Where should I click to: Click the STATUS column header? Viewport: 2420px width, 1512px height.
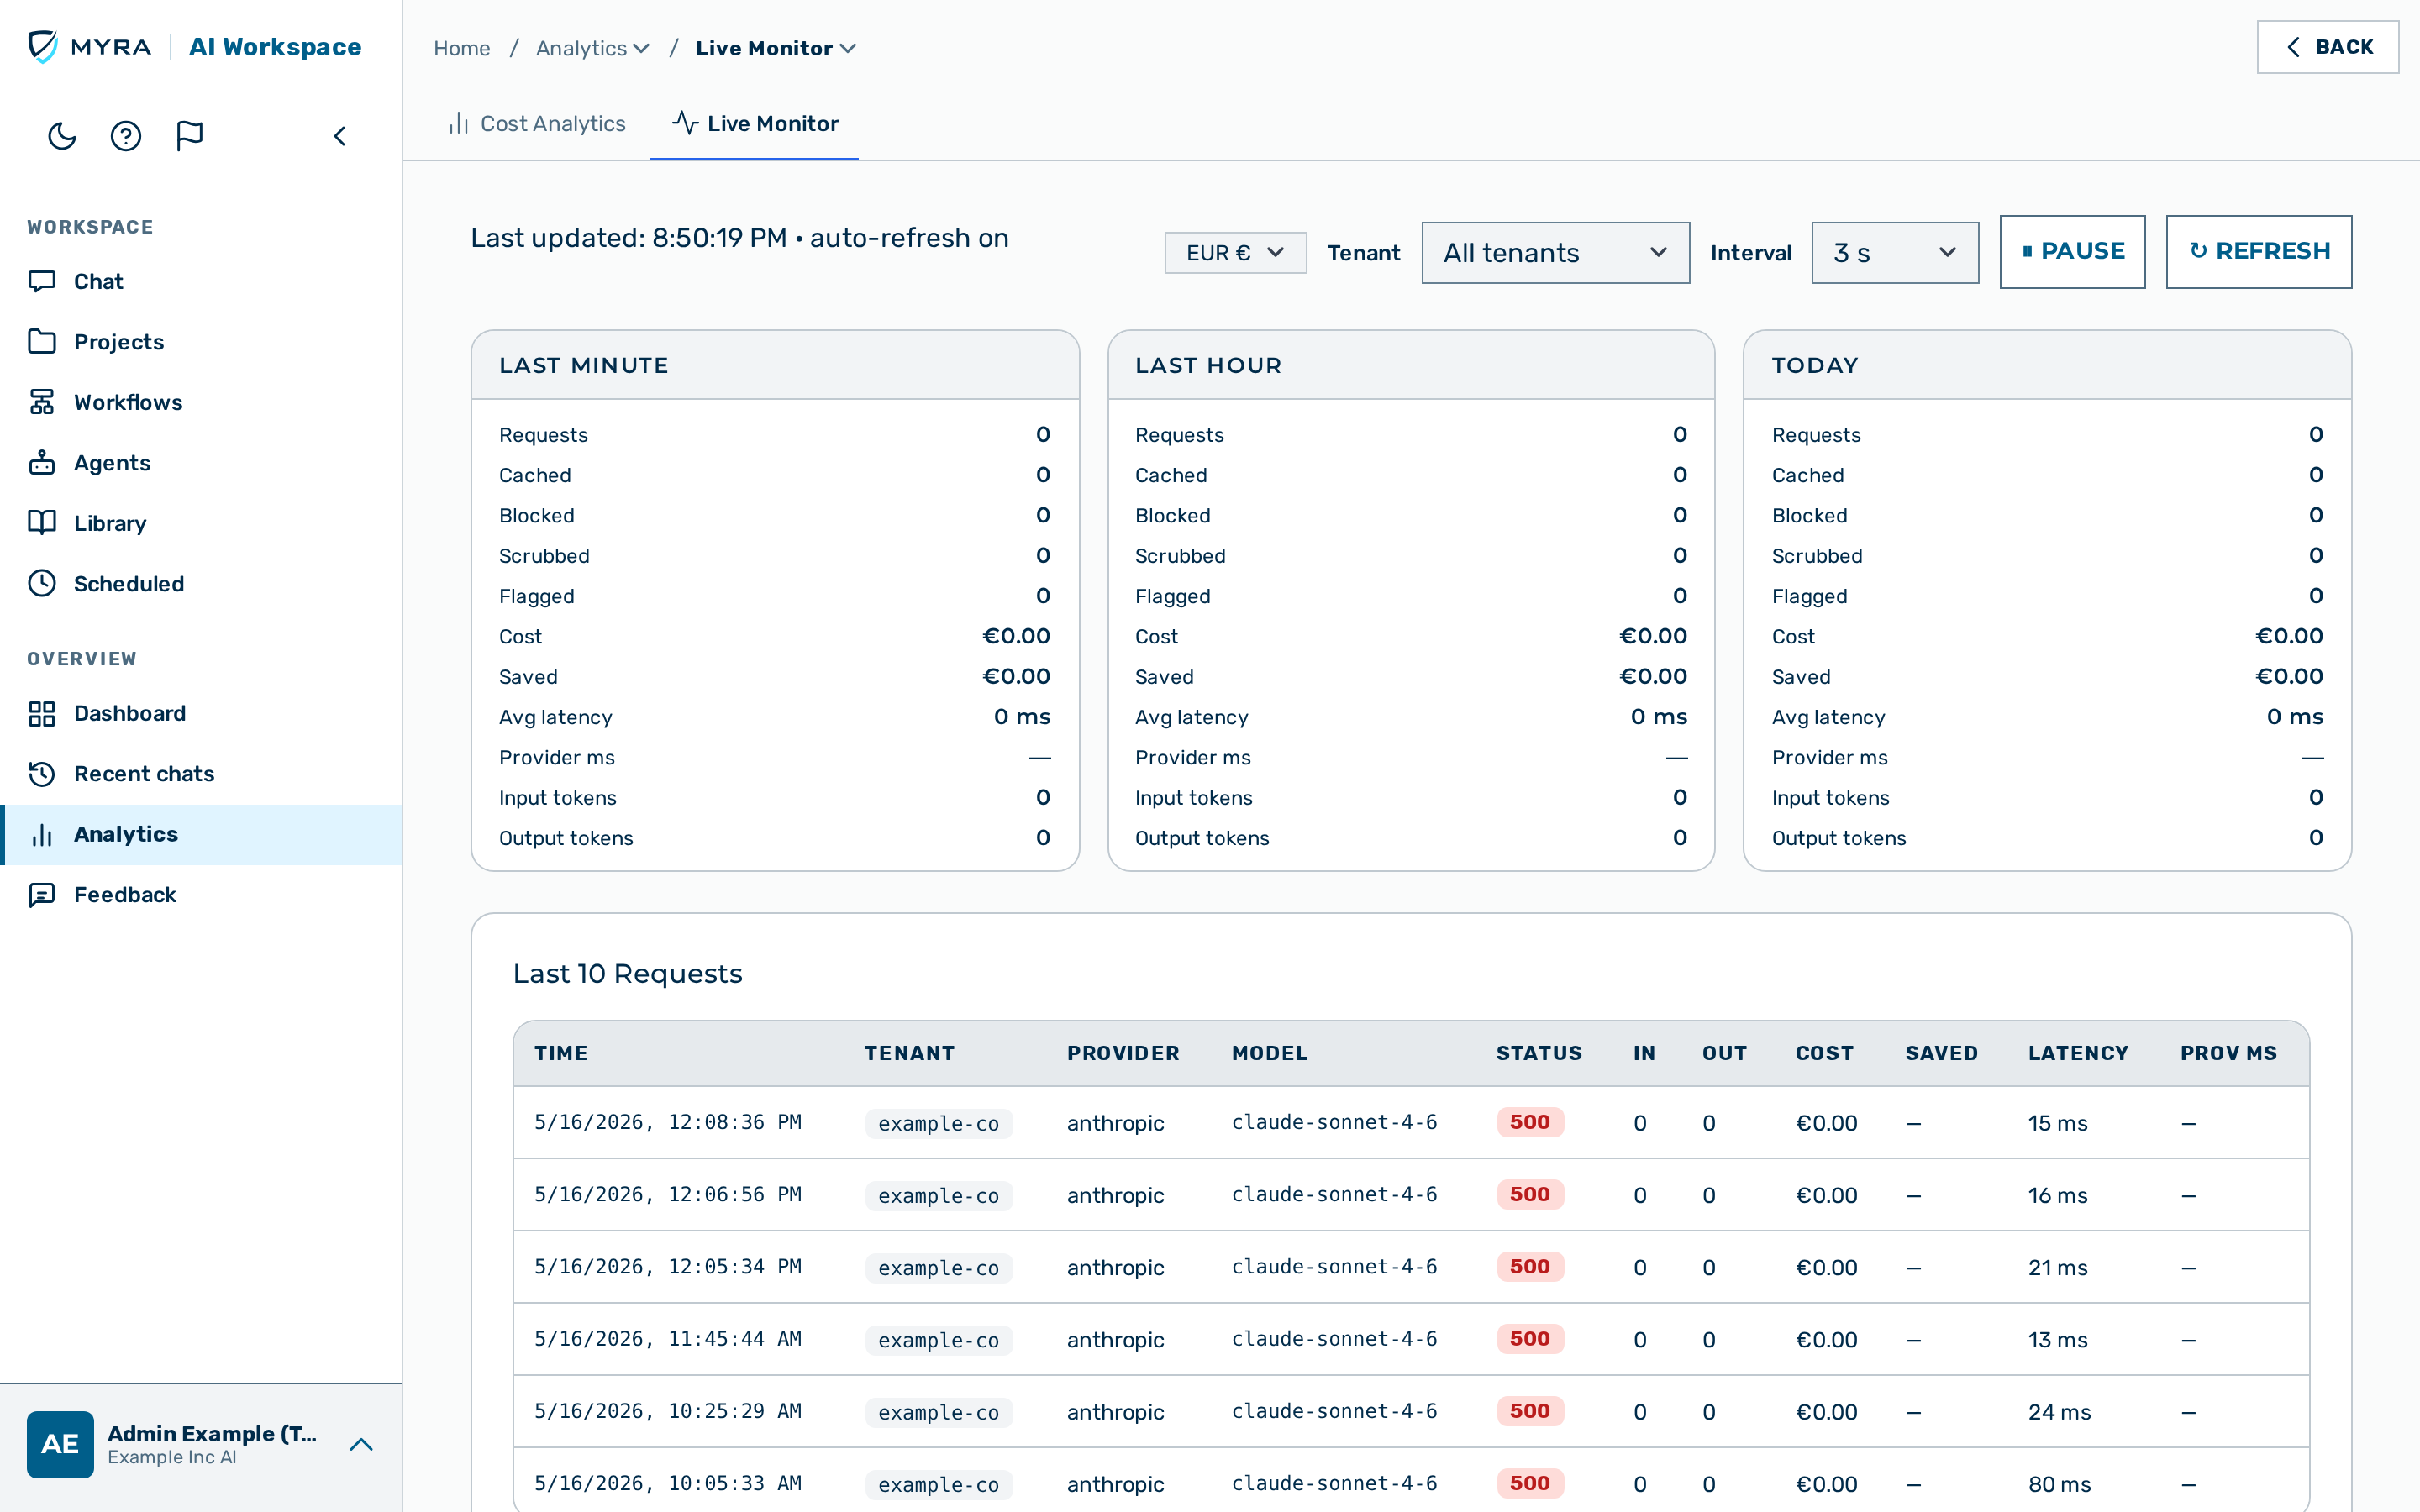coord(1539,1053)
